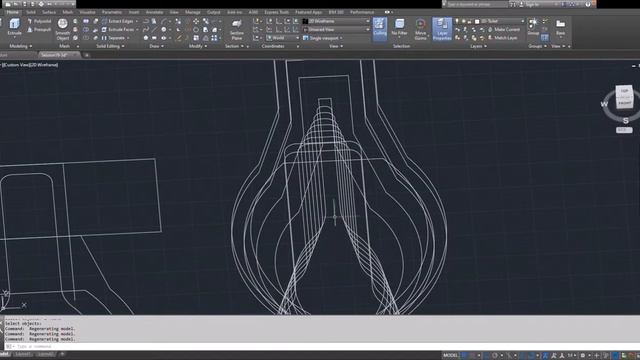Click the Smooth Object tool
Screen dimensions: 640x360
tap(62, 29)
